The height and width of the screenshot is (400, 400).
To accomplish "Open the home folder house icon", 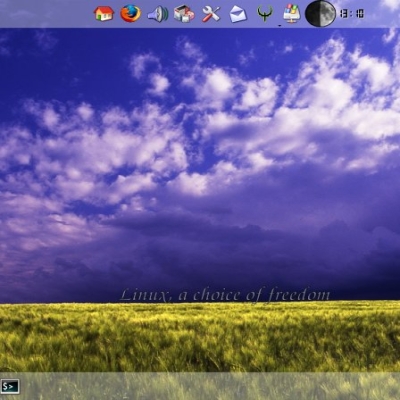I will (x=104, y=14).
